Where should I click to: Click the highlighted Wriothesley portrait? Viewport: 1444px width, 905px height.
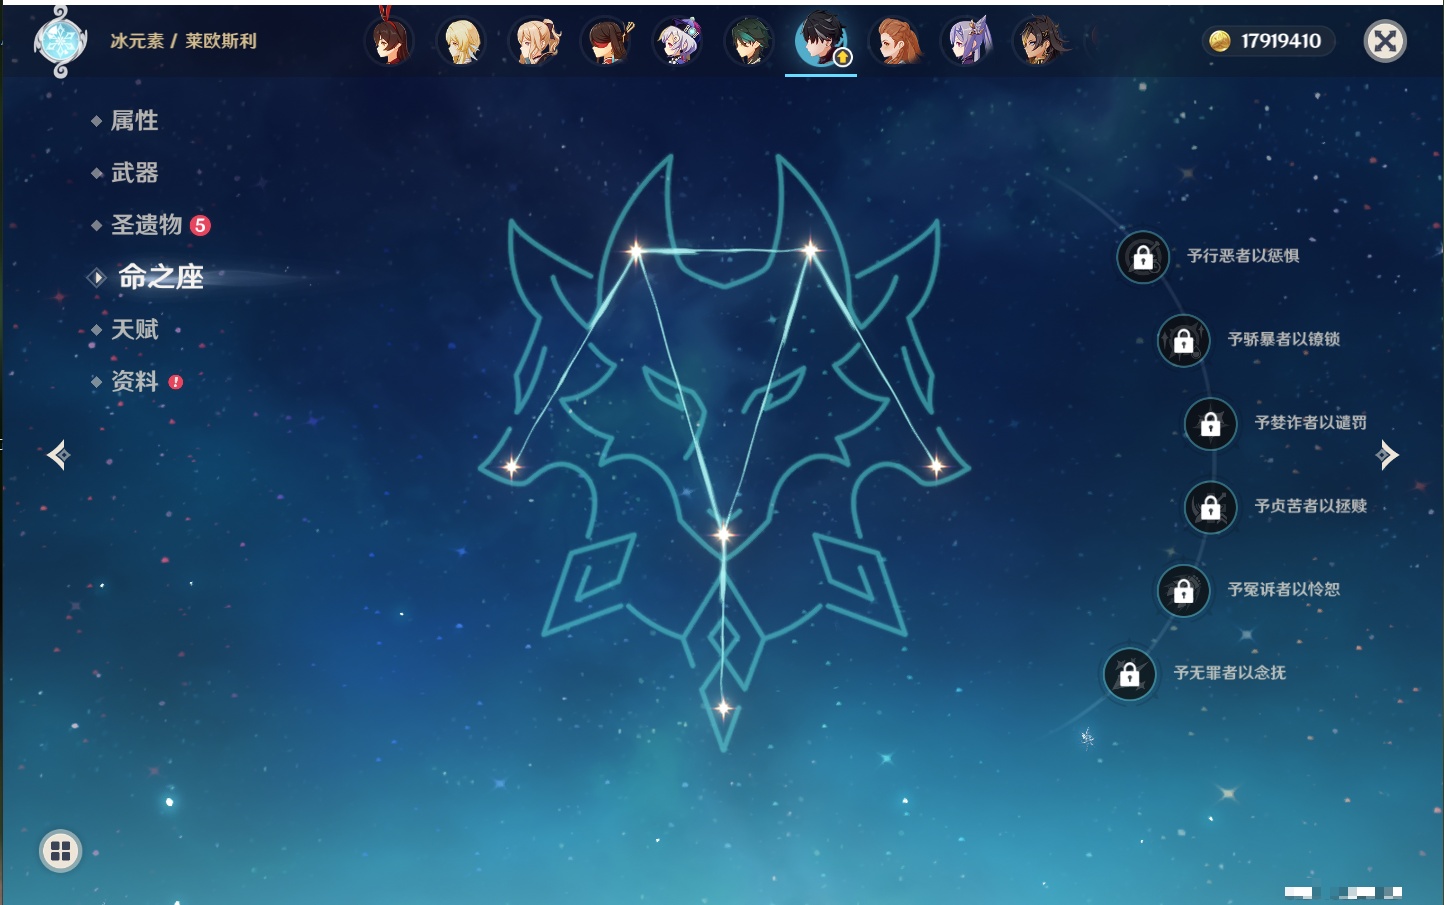(x=821, y=41)
